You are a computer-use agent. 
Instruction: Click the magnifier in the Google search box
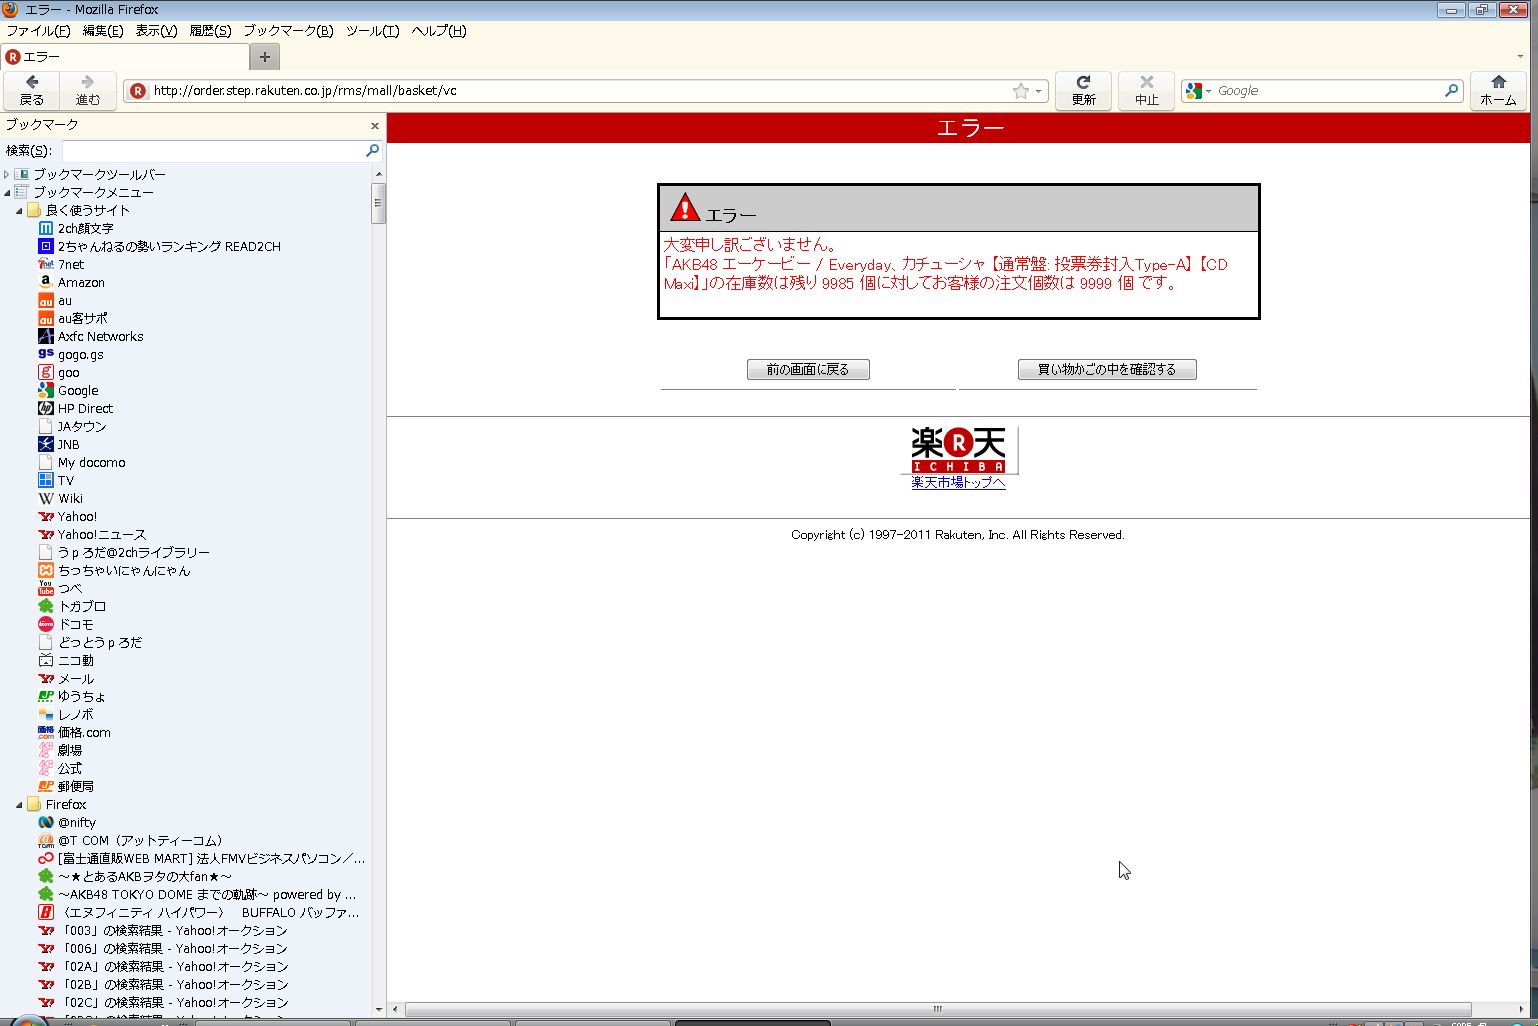(1451, 90)
